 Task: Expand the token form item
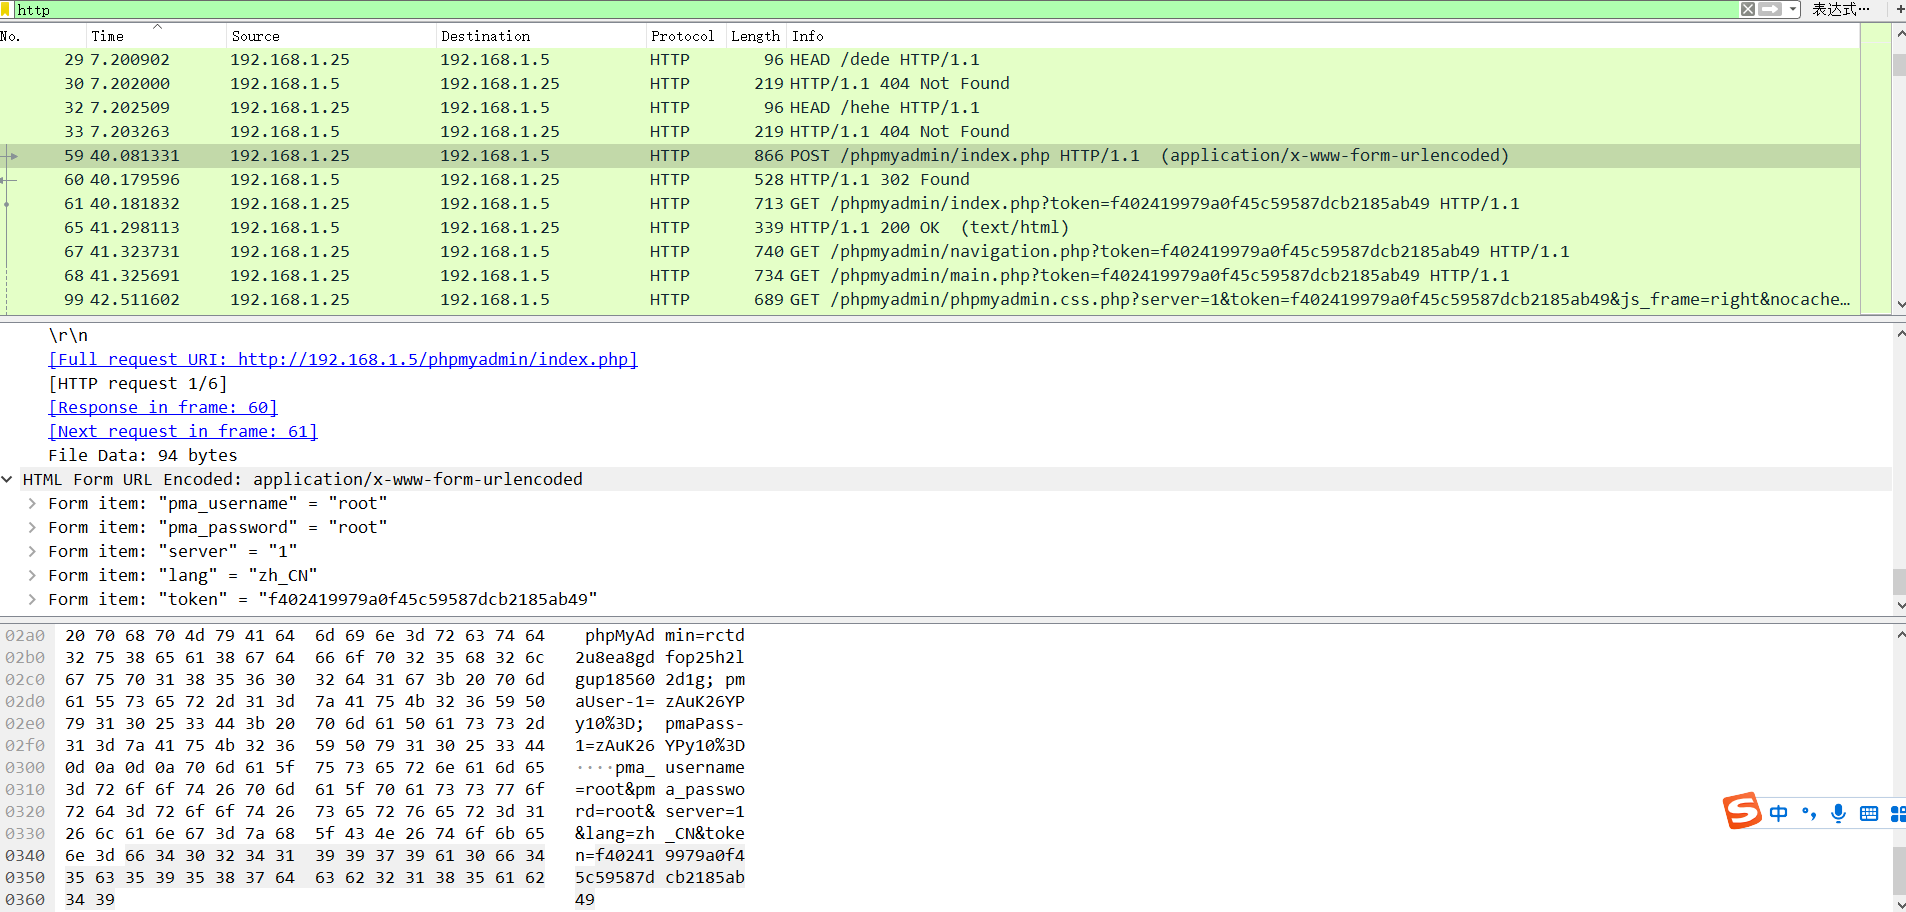point(32,600)
